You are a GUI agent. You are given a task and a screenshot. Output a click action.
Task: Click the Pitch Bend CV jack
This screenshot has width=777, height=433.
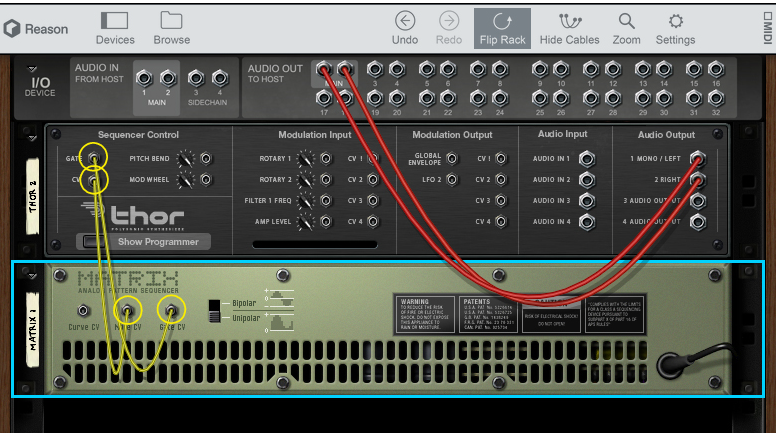pyautogui.click(x=206, y=159)
